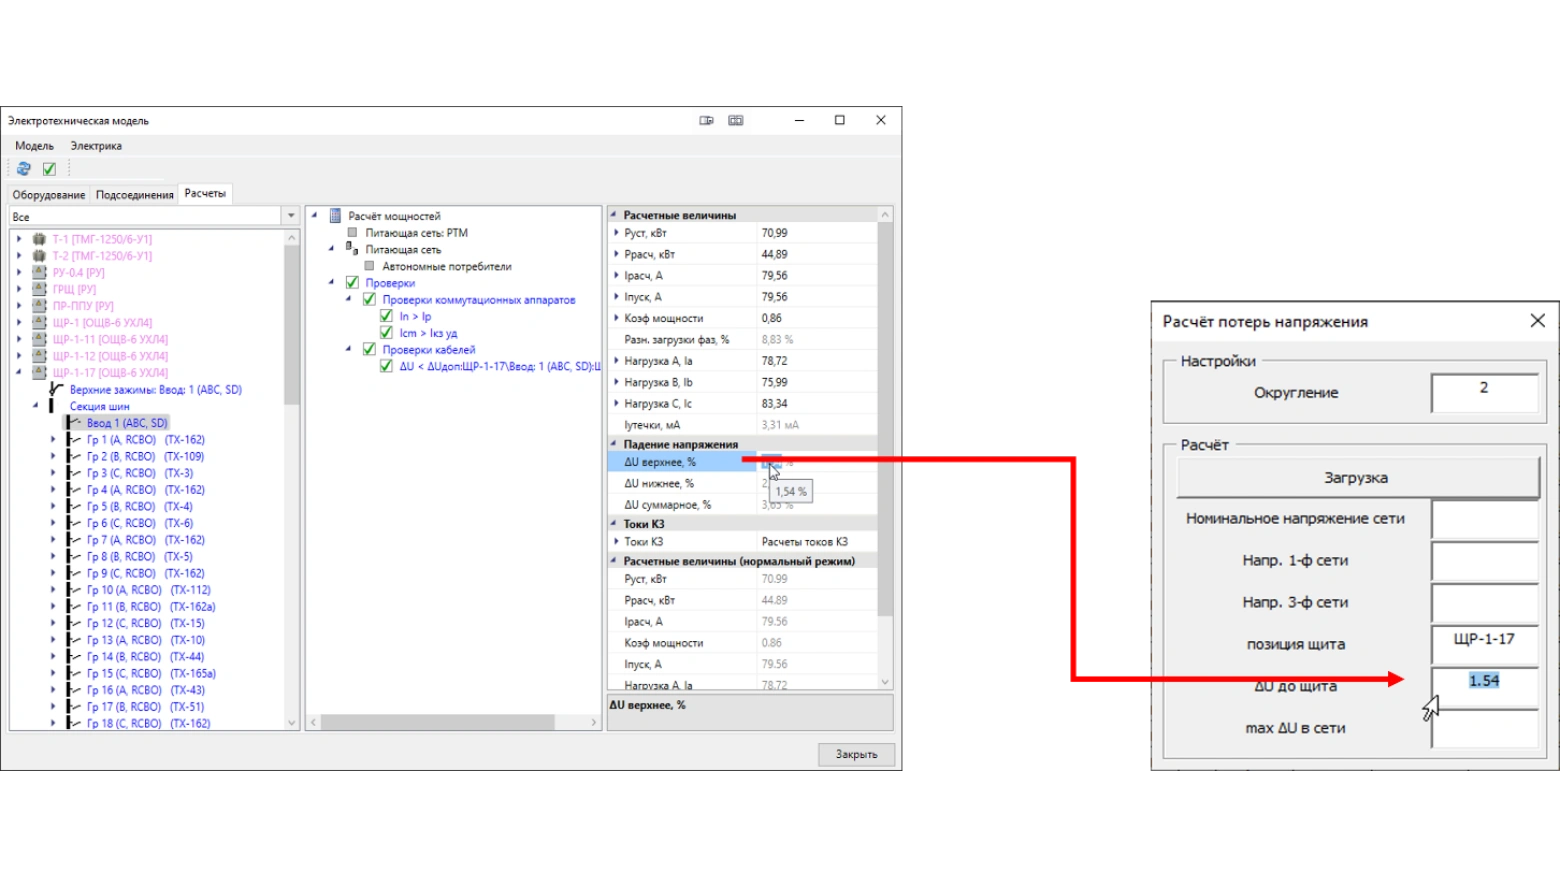Click the Закрыть button
1560x877 pixels.
857,755
